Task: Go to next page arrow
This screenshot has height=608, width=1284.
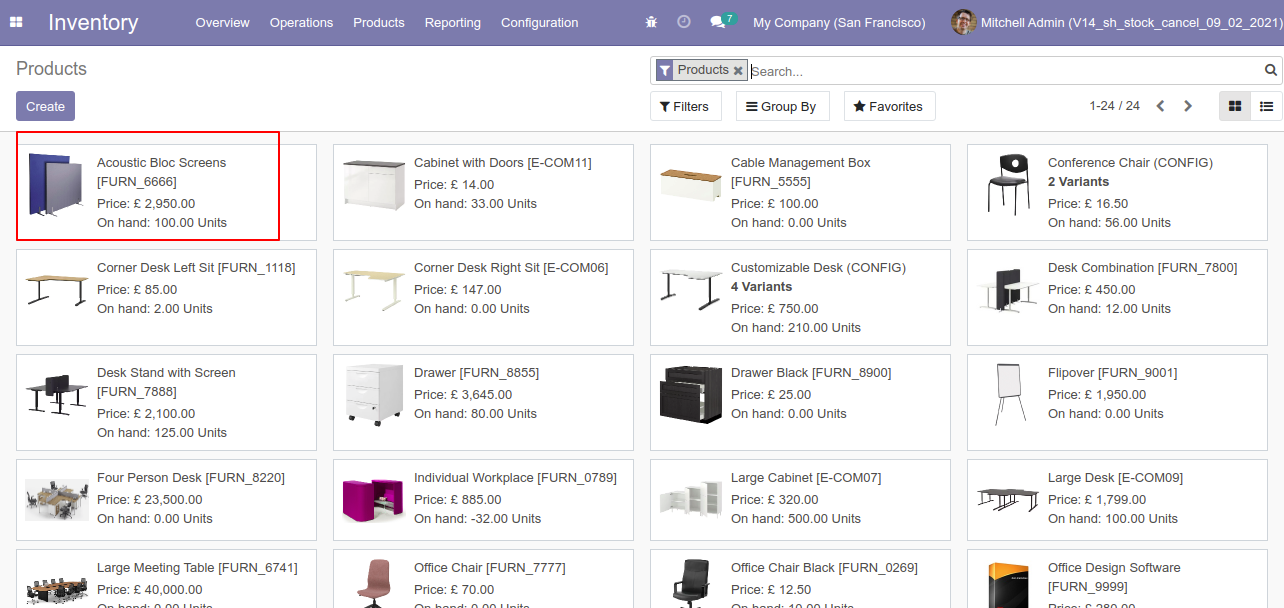Action: [x=1188, y=106]
